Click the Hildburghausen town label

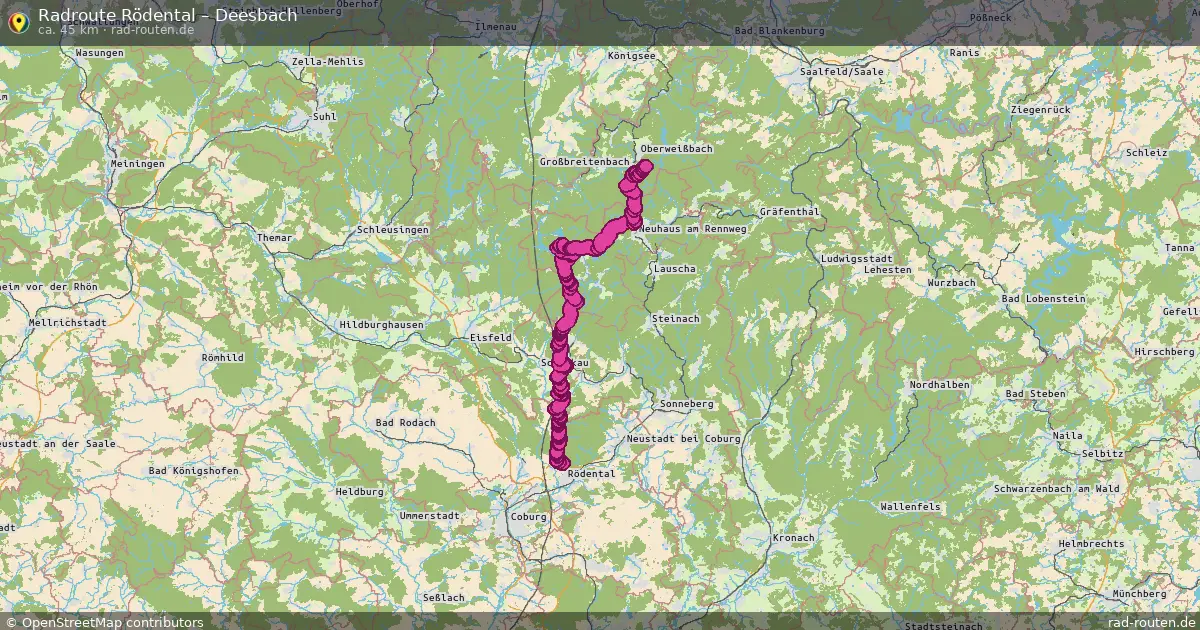[381, 325]
